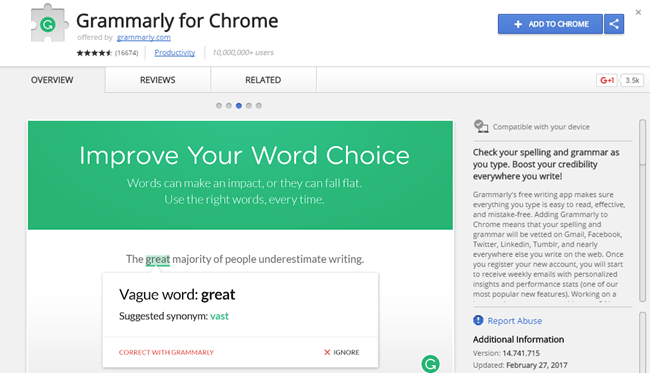Click the suggested synonym vast
The image size is (650, 373).
click(219, 316)
